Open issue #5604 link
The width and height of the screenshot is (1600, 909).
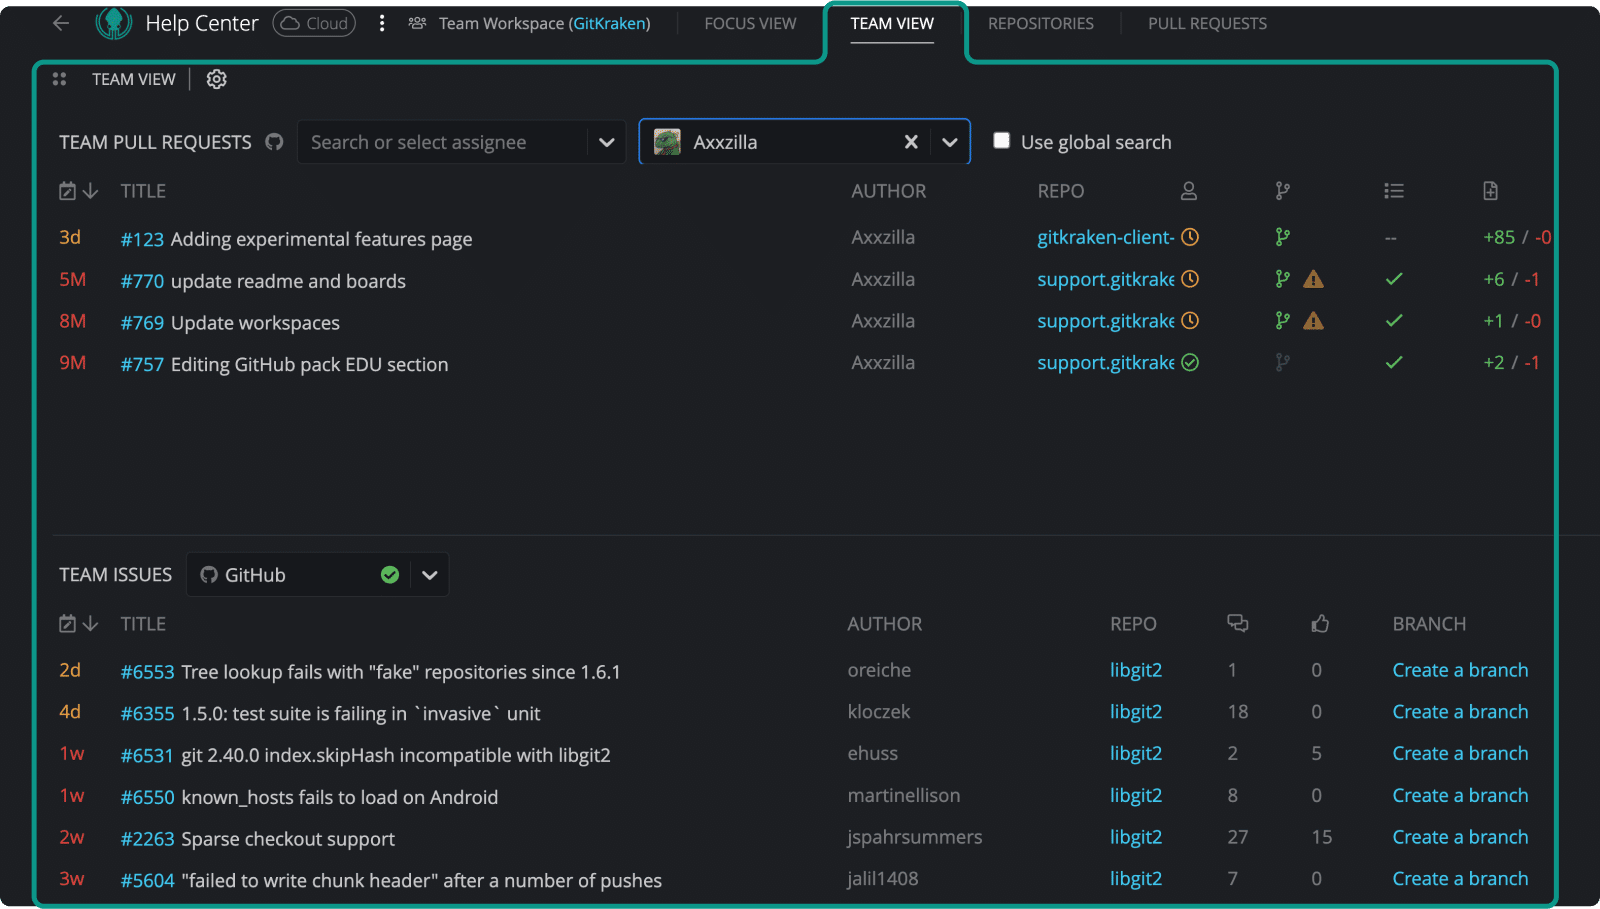tap(147, 881)
